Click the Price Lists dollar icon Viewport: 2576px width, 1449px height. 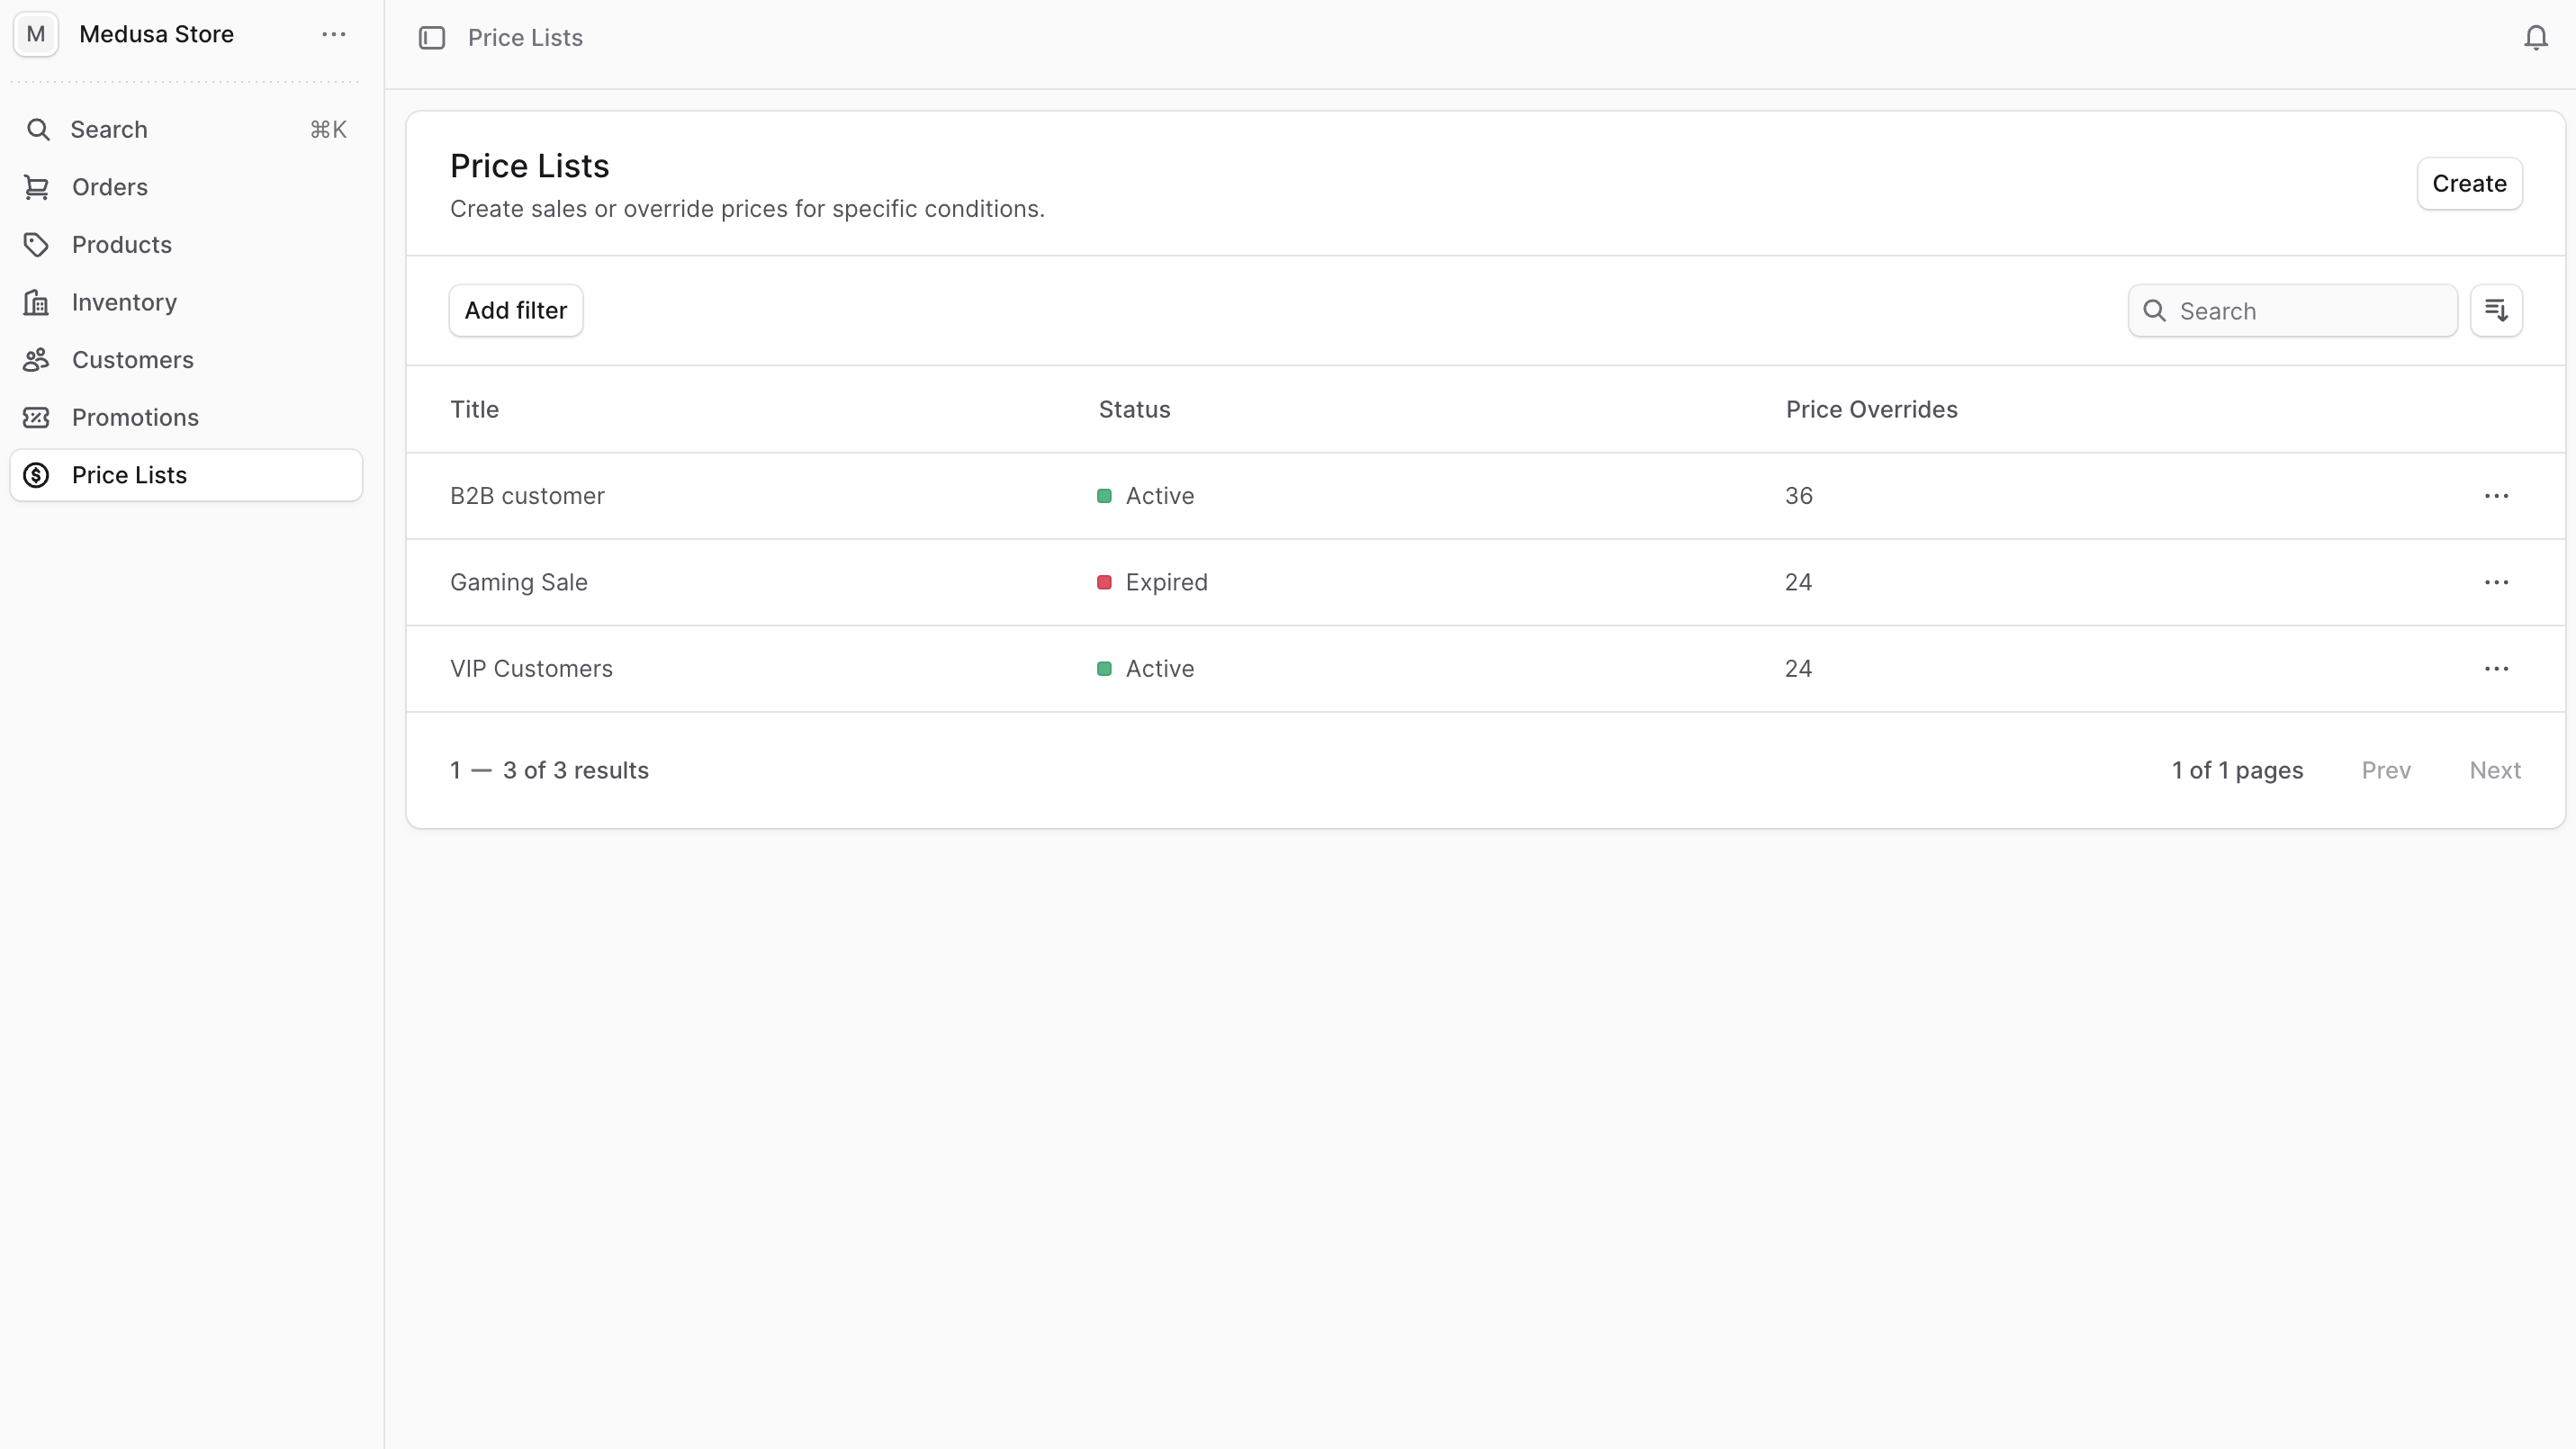37,475
